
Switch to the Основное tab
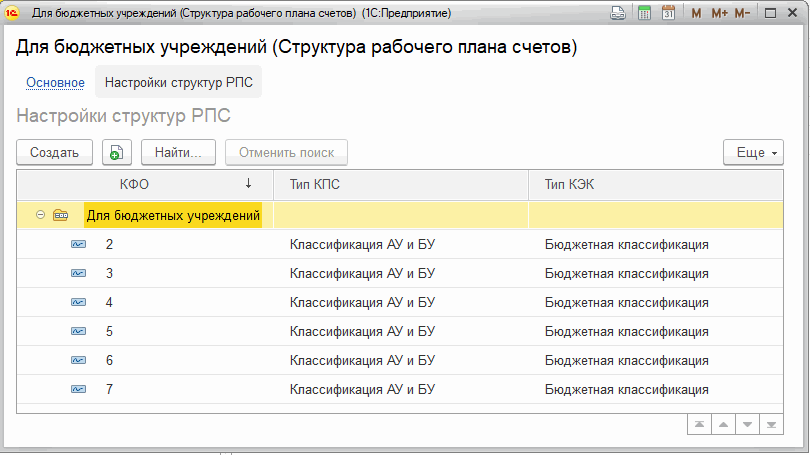coord(55,83)
